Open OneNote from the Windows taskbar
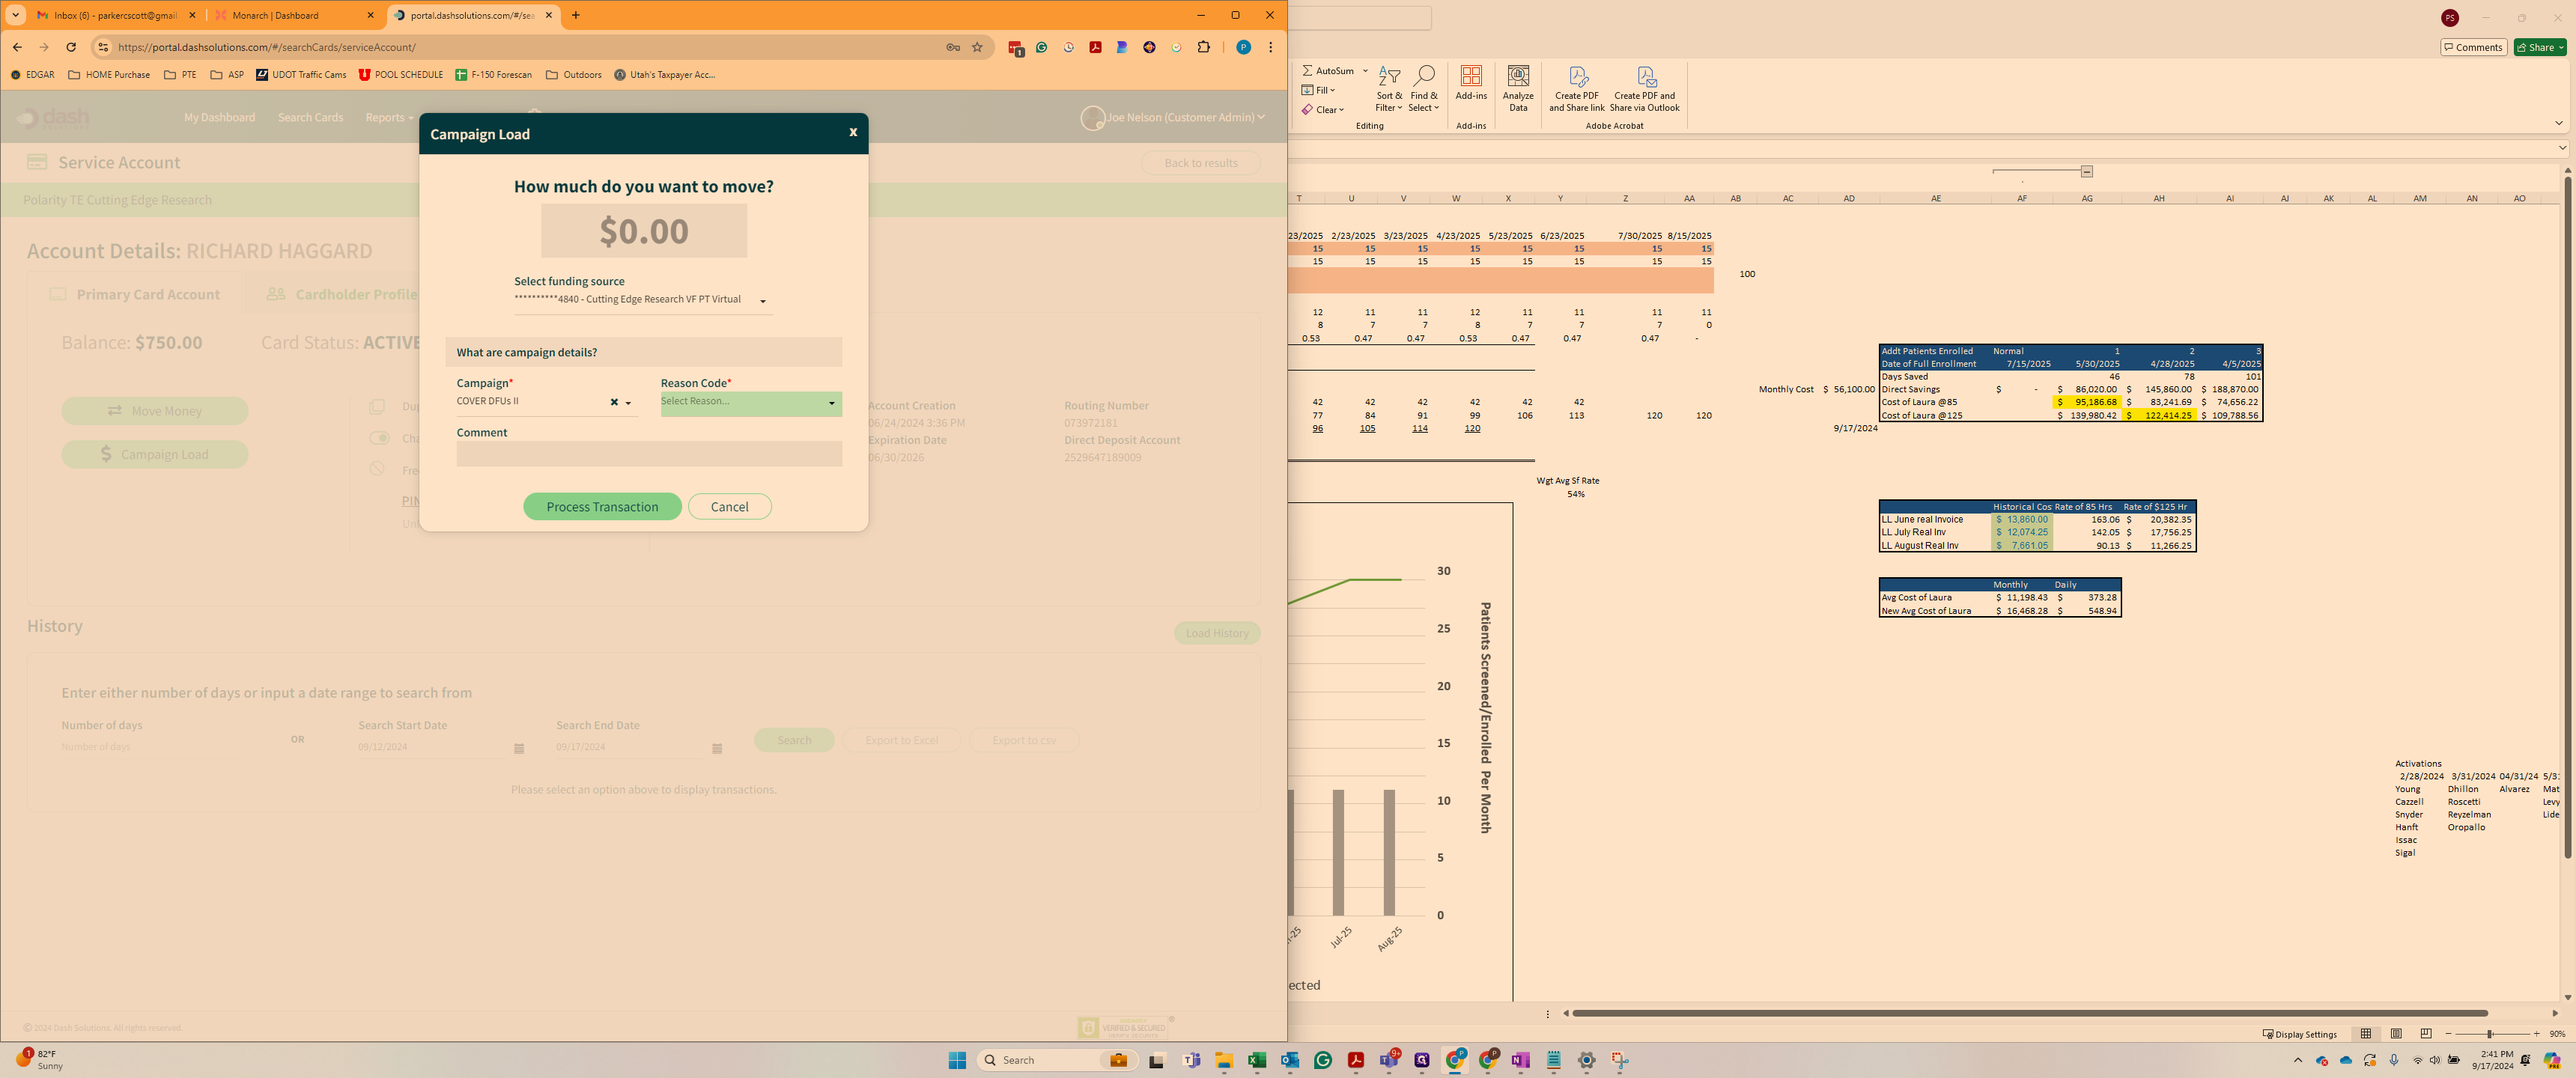2576x1078 pixels. point(1520,1060)
